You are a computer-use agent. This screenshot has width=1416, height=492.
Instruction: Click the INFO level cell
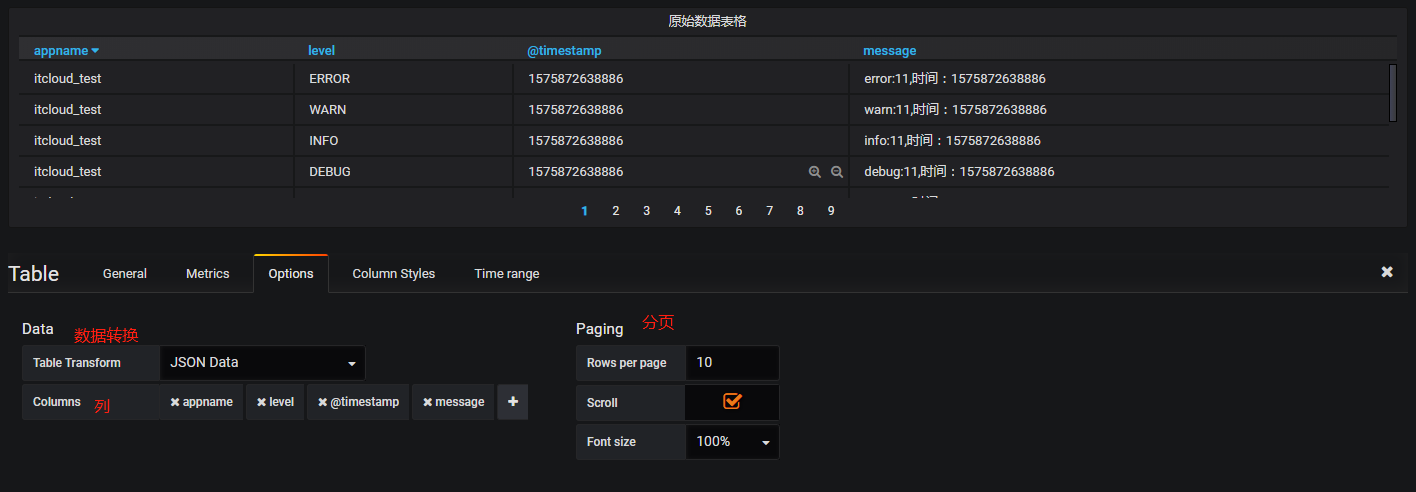pyautogui.click(x=404, y=140)
